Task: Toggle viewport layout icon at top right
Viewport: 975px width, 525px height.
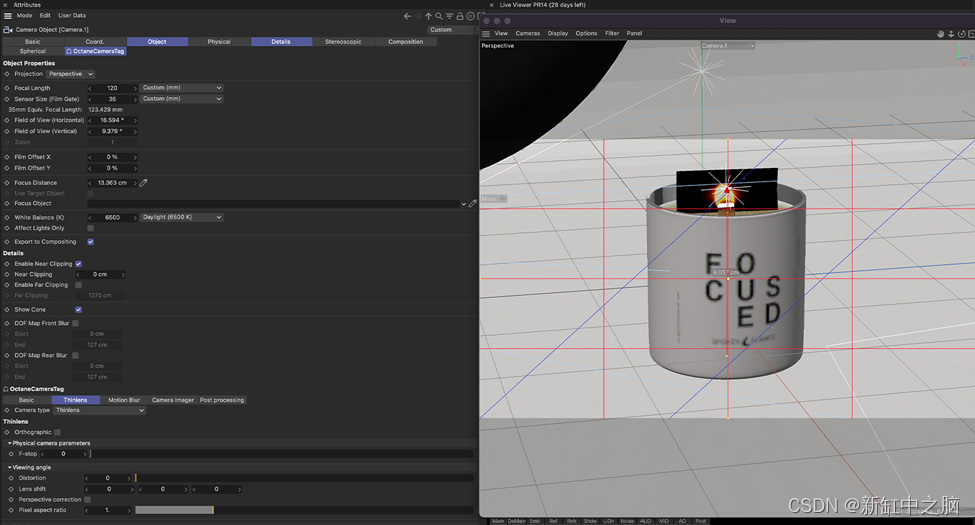Action: 971,34
